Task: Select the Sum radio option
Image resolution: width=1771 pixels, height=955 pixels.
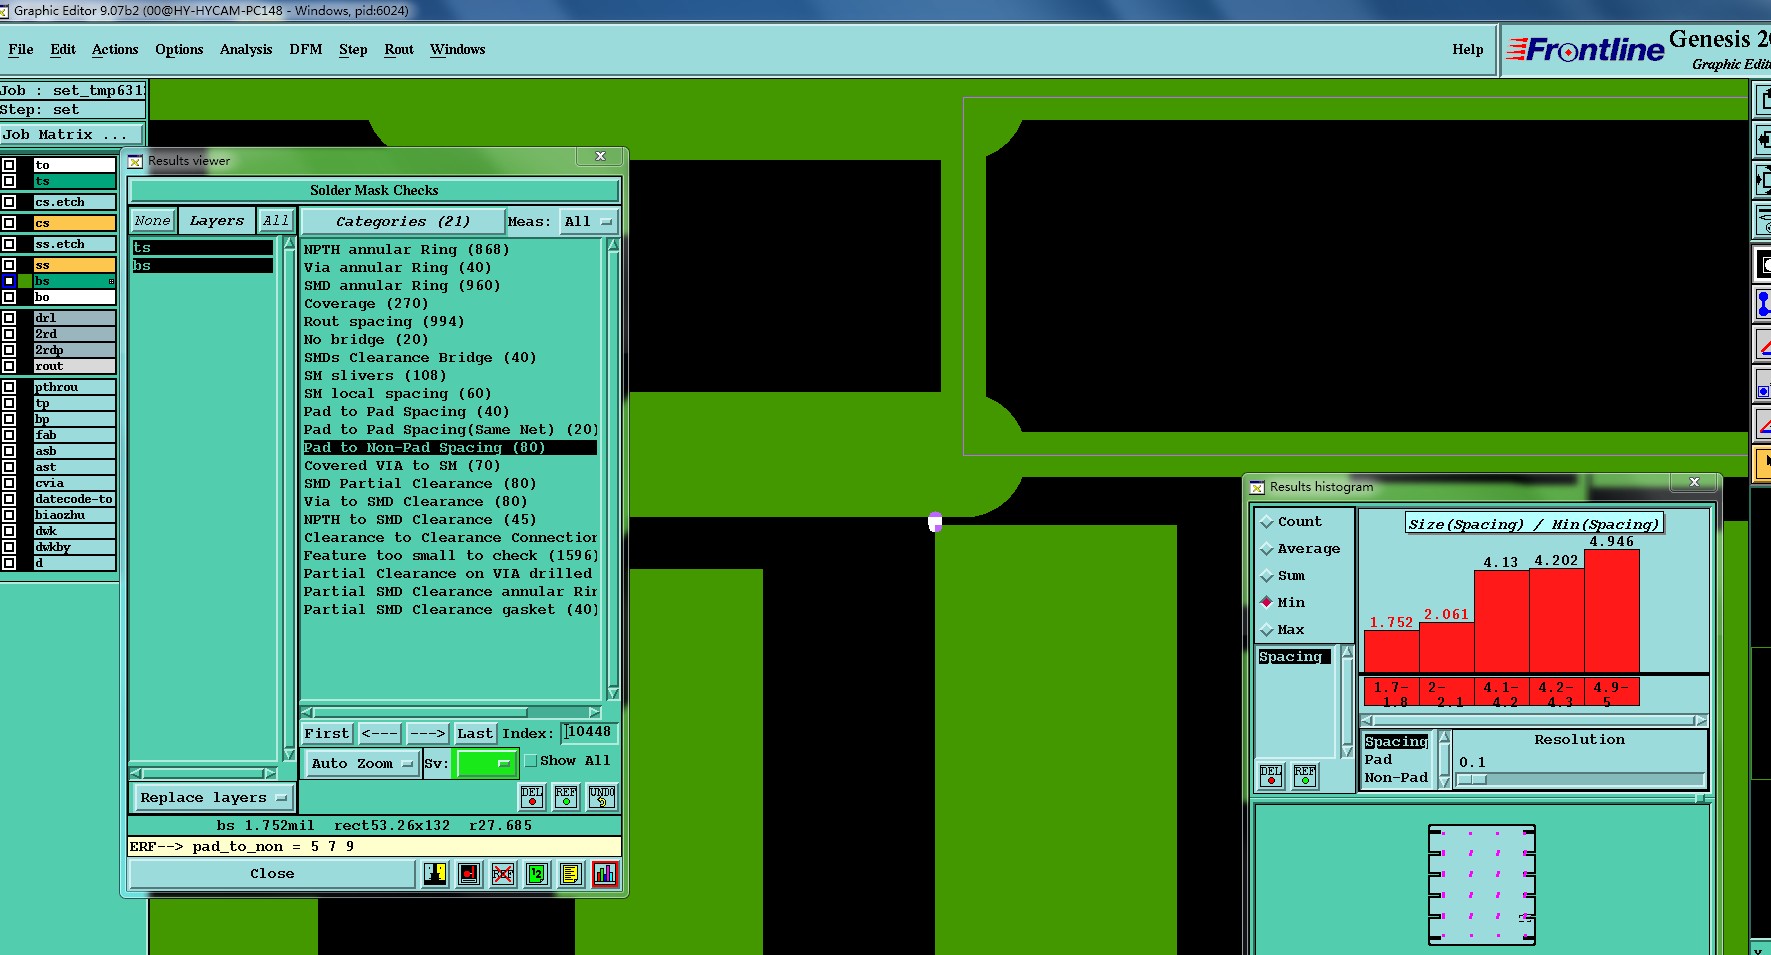Action: [x=1267, y=576]
